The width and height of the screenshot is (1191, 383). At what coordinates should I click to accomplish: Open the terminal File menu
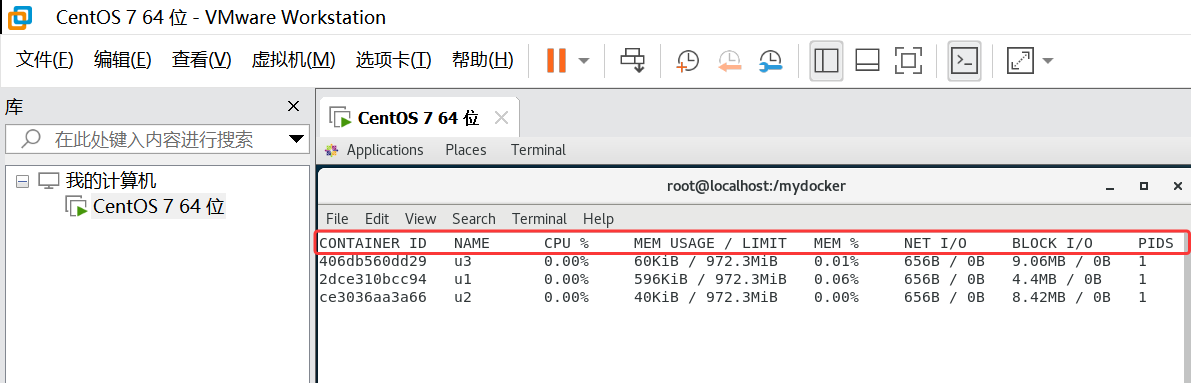[x=337, y=219]
